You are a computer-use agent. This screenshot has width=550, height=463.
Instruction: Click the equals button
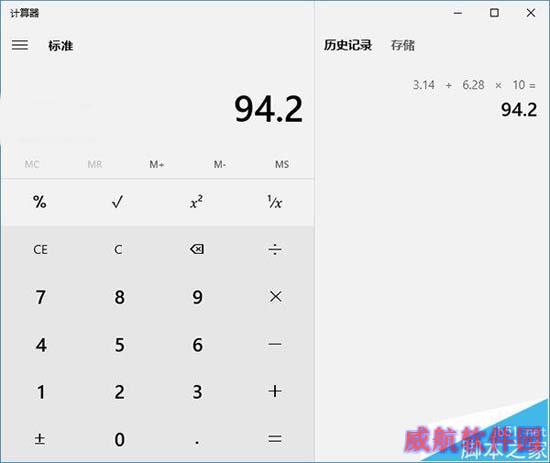275,439
